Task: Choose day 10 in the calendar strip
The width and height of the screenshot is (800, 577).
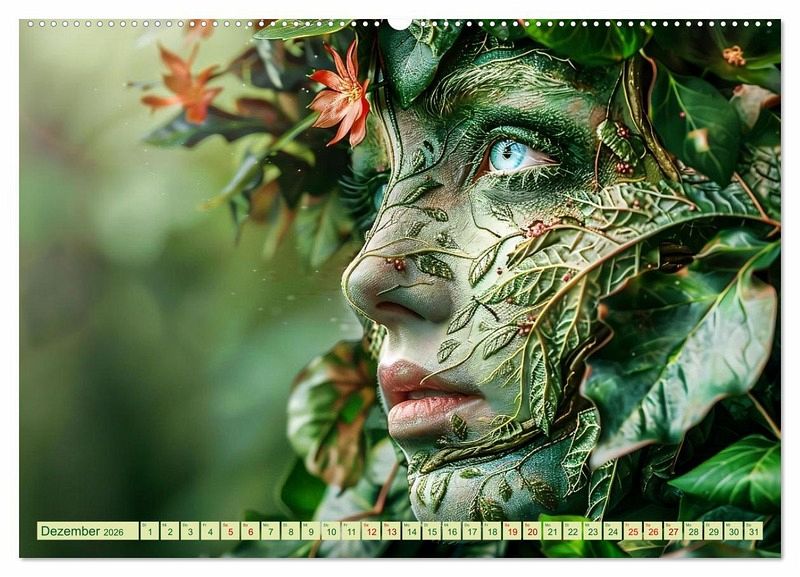Action: coord(331,531)
